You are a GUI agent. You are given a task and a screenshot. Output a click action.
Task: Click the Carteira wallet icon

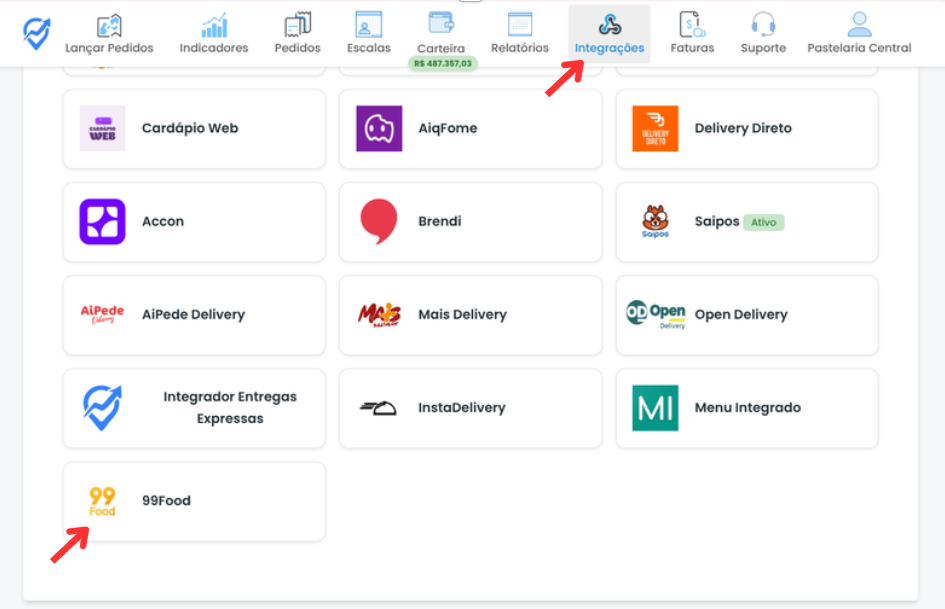coord(441,23)
